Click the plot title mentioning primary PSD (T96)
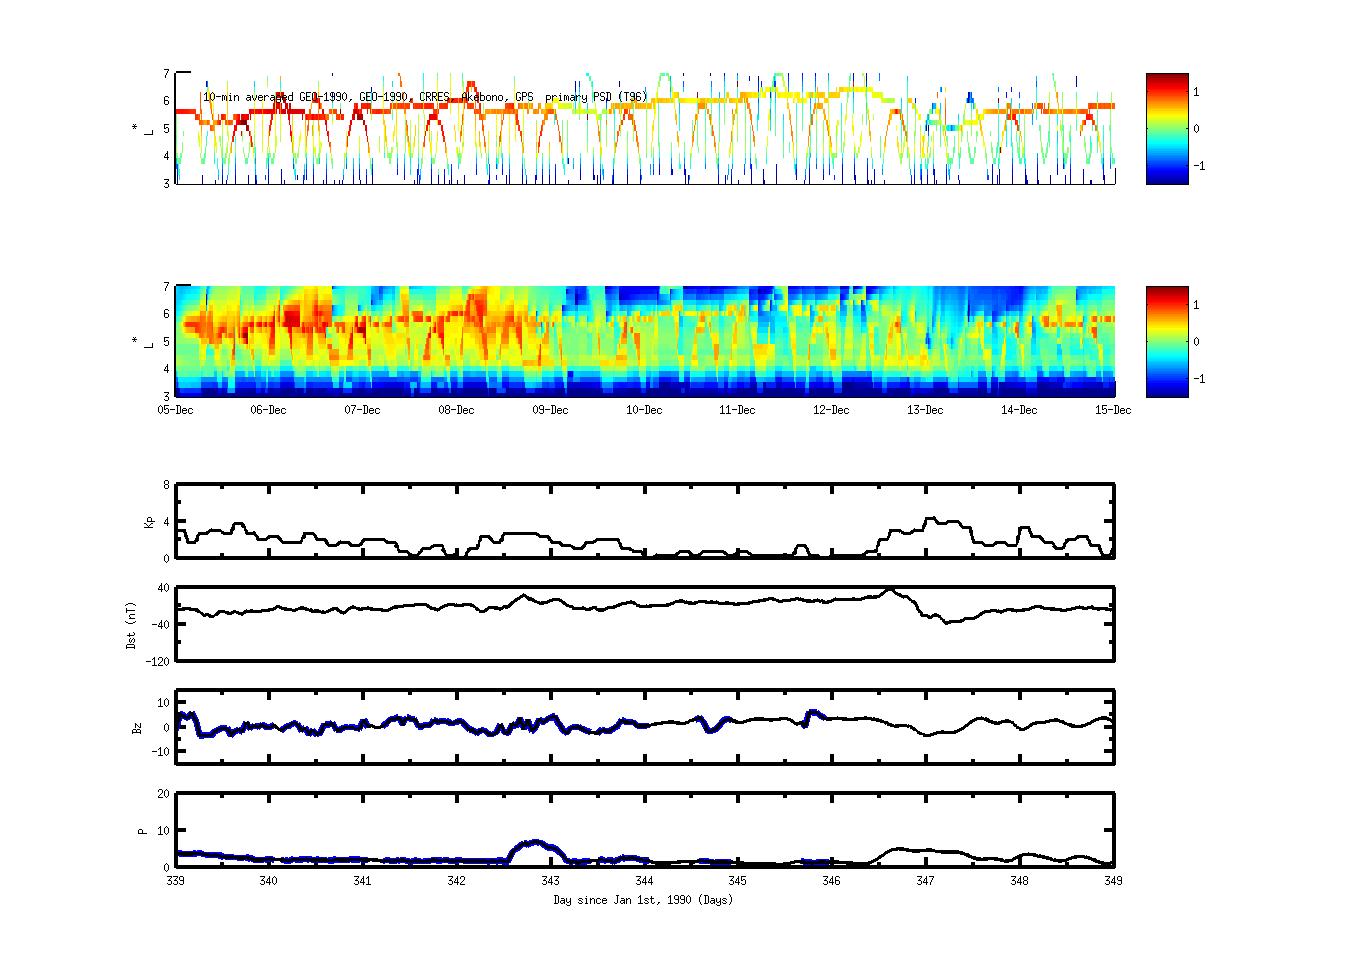The width and height of the screenshot is (1351, 974). point(425,97)
